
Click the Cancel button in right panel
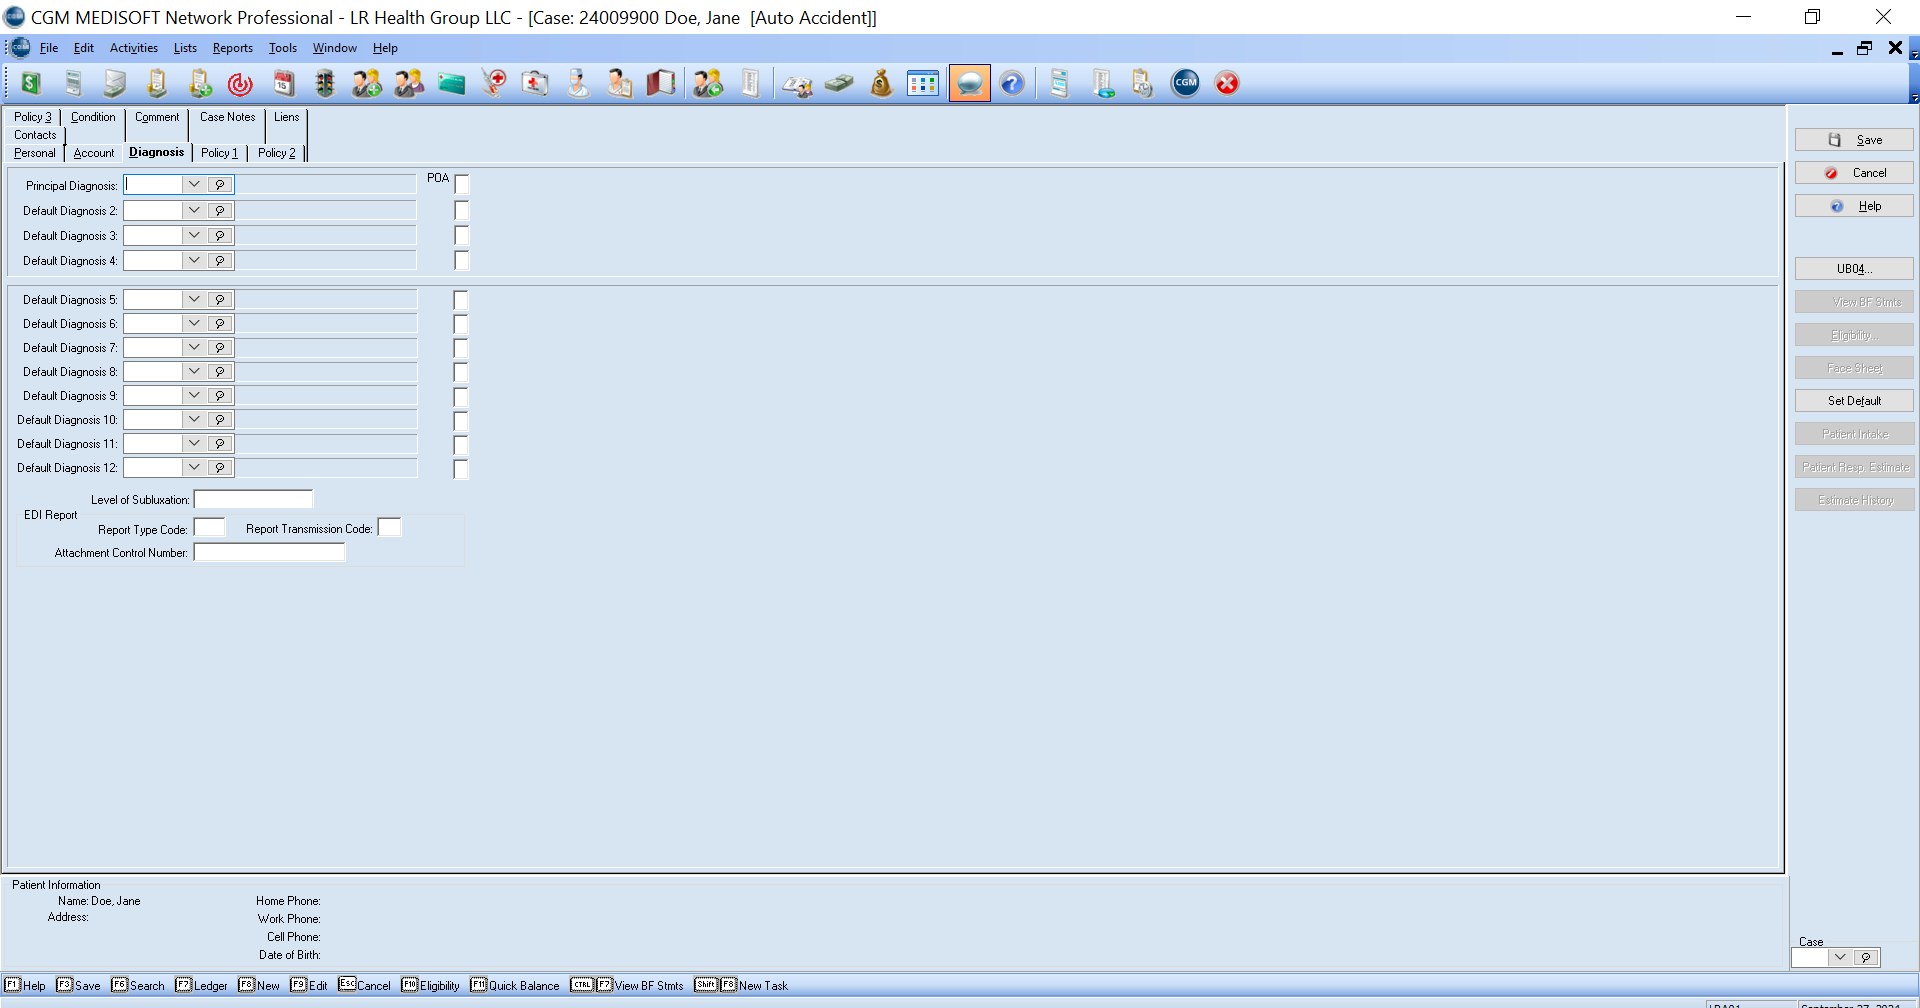tap(1854, 173)
